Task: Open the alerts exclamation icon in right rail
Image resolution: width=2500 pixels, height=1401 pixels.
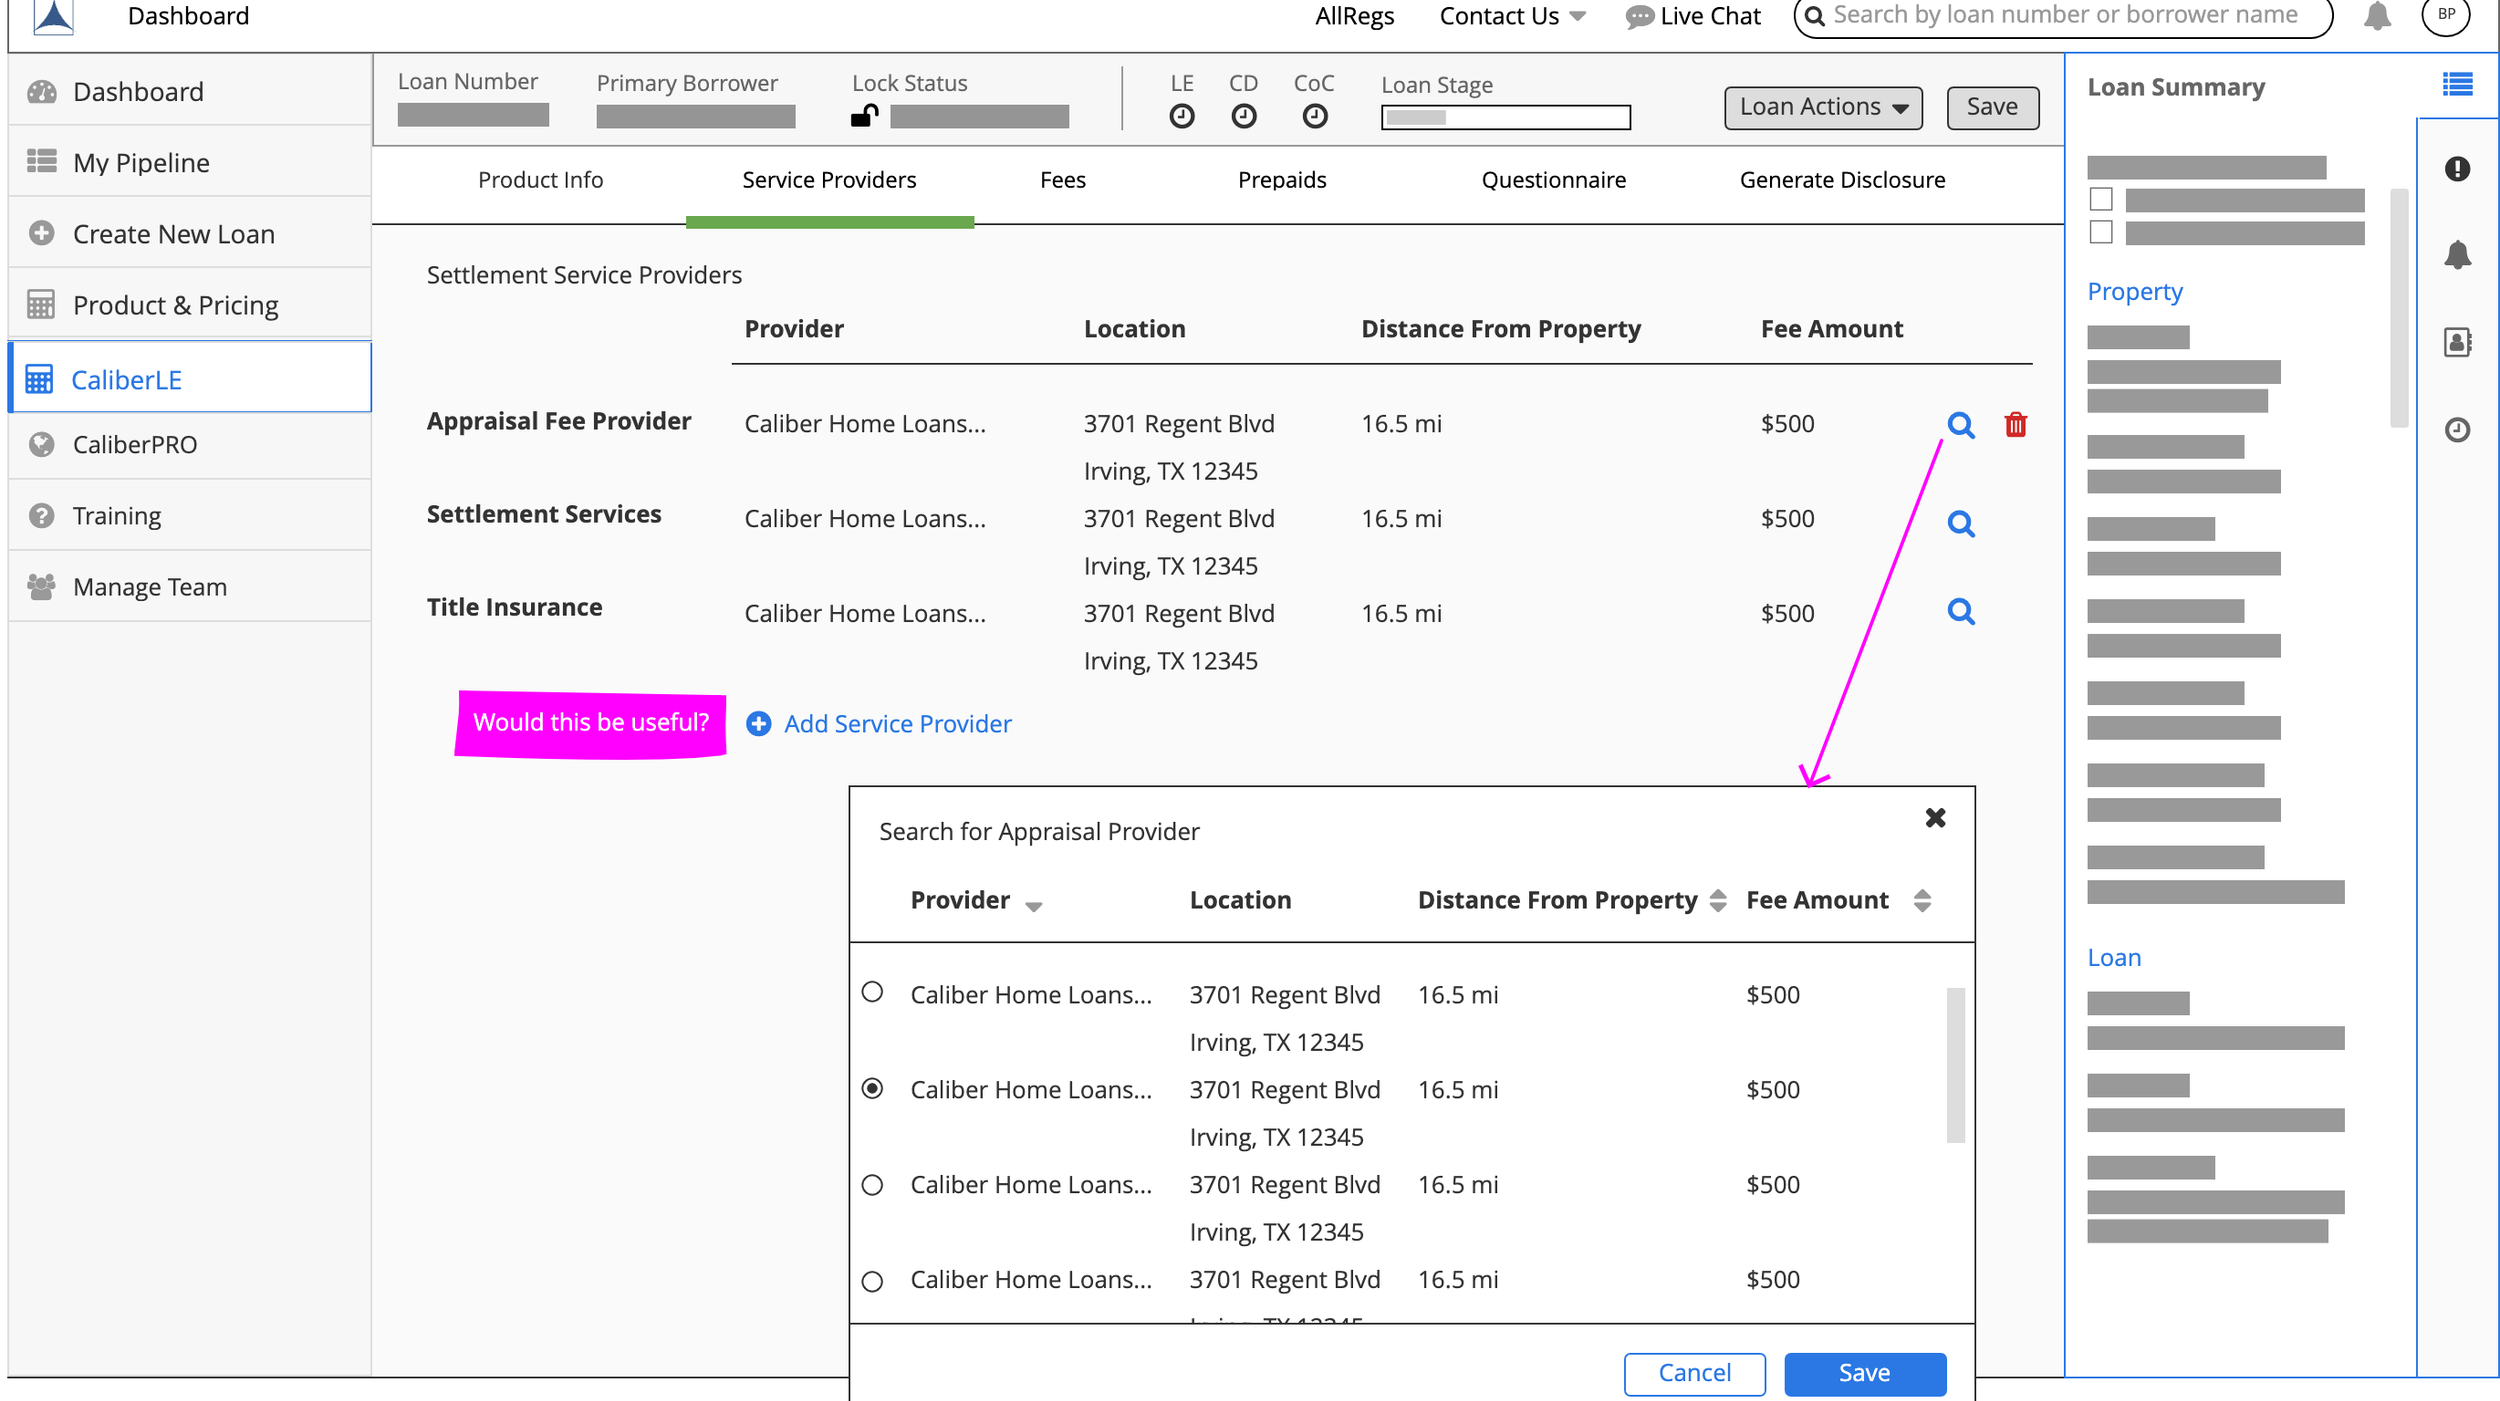Action: (x=2457, y=169)
